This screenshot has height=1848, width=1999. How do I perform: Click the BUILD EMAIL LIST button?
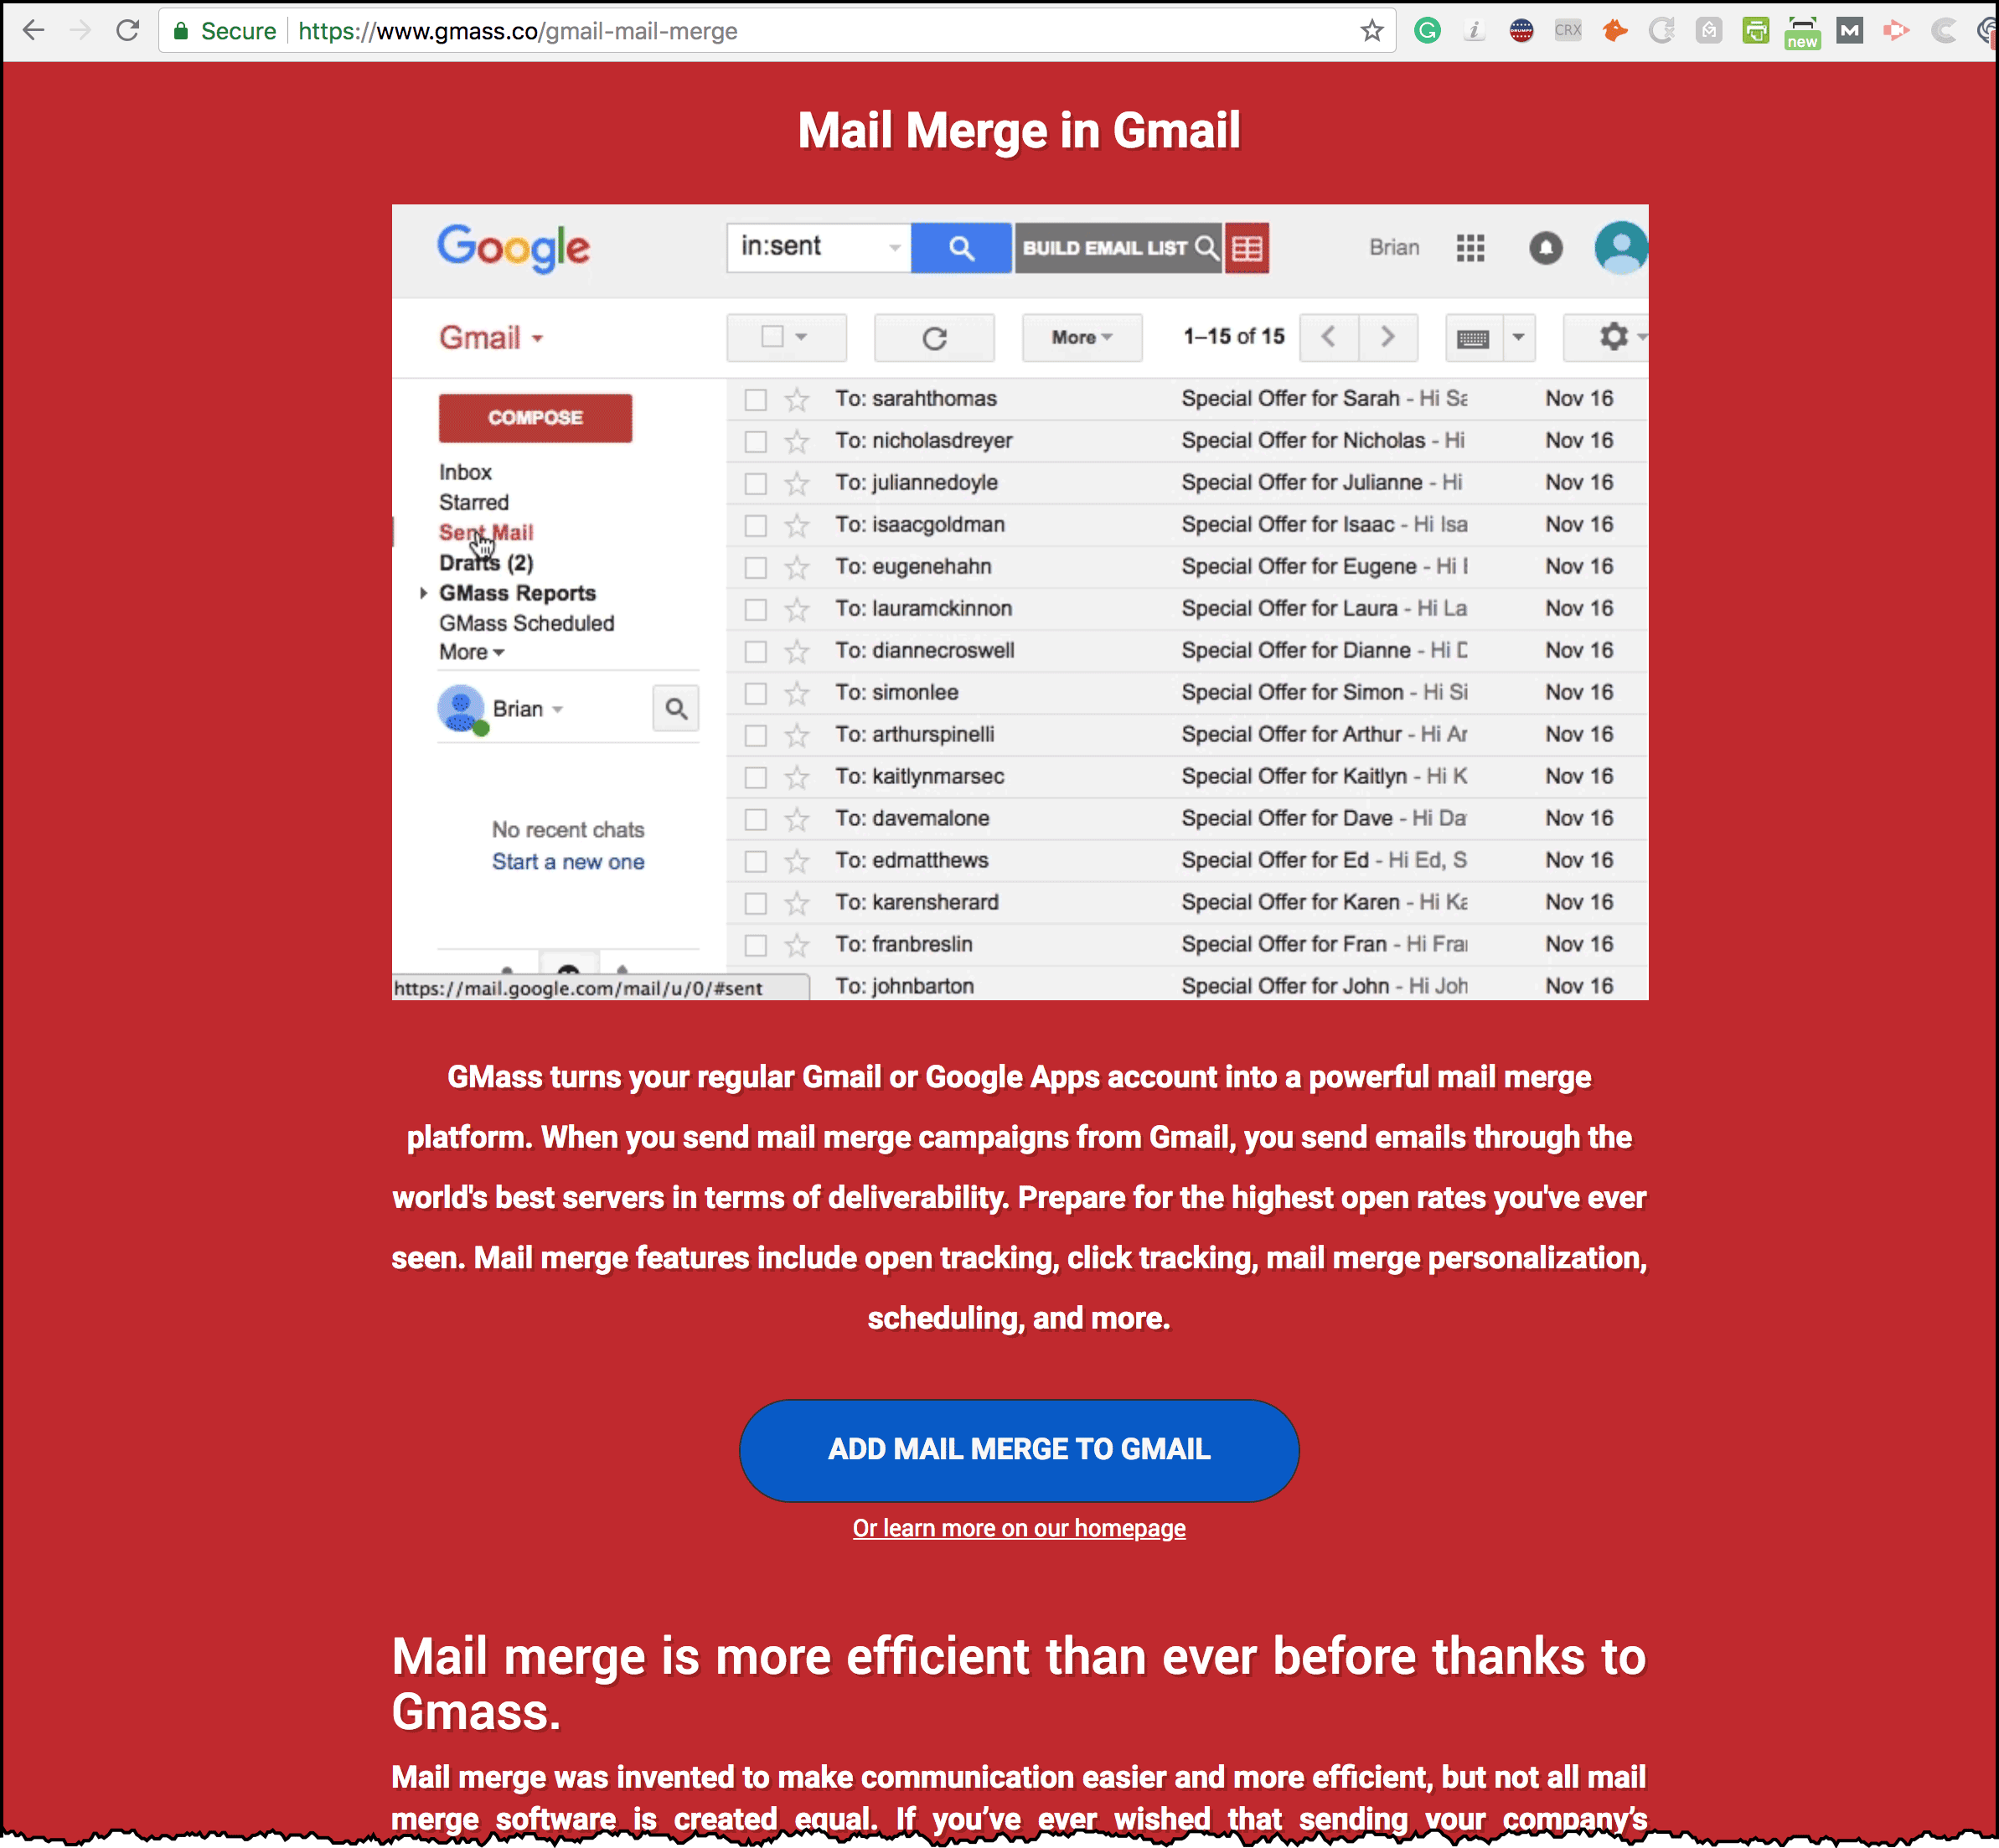pos(1118,248)
